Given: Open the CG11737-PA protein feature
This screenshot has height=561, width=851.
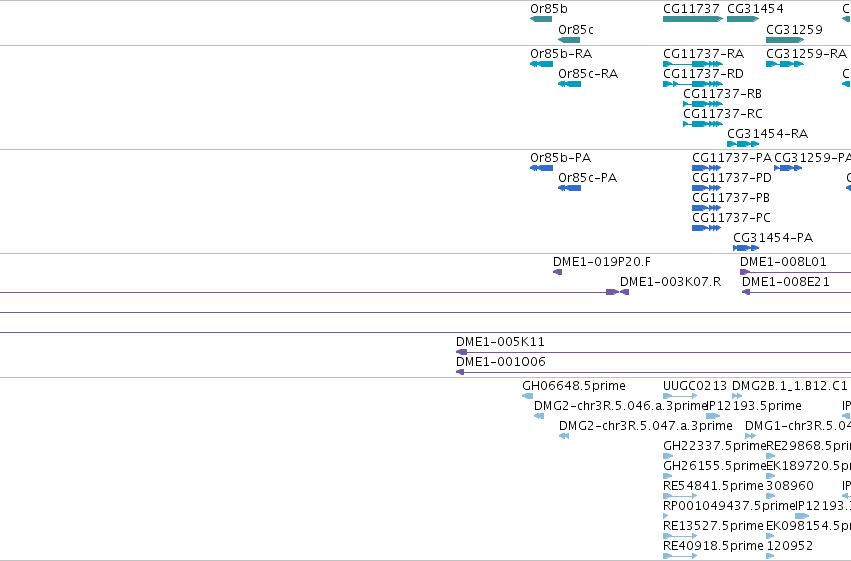Looking at the screenshot, I should tap(706, 168).
